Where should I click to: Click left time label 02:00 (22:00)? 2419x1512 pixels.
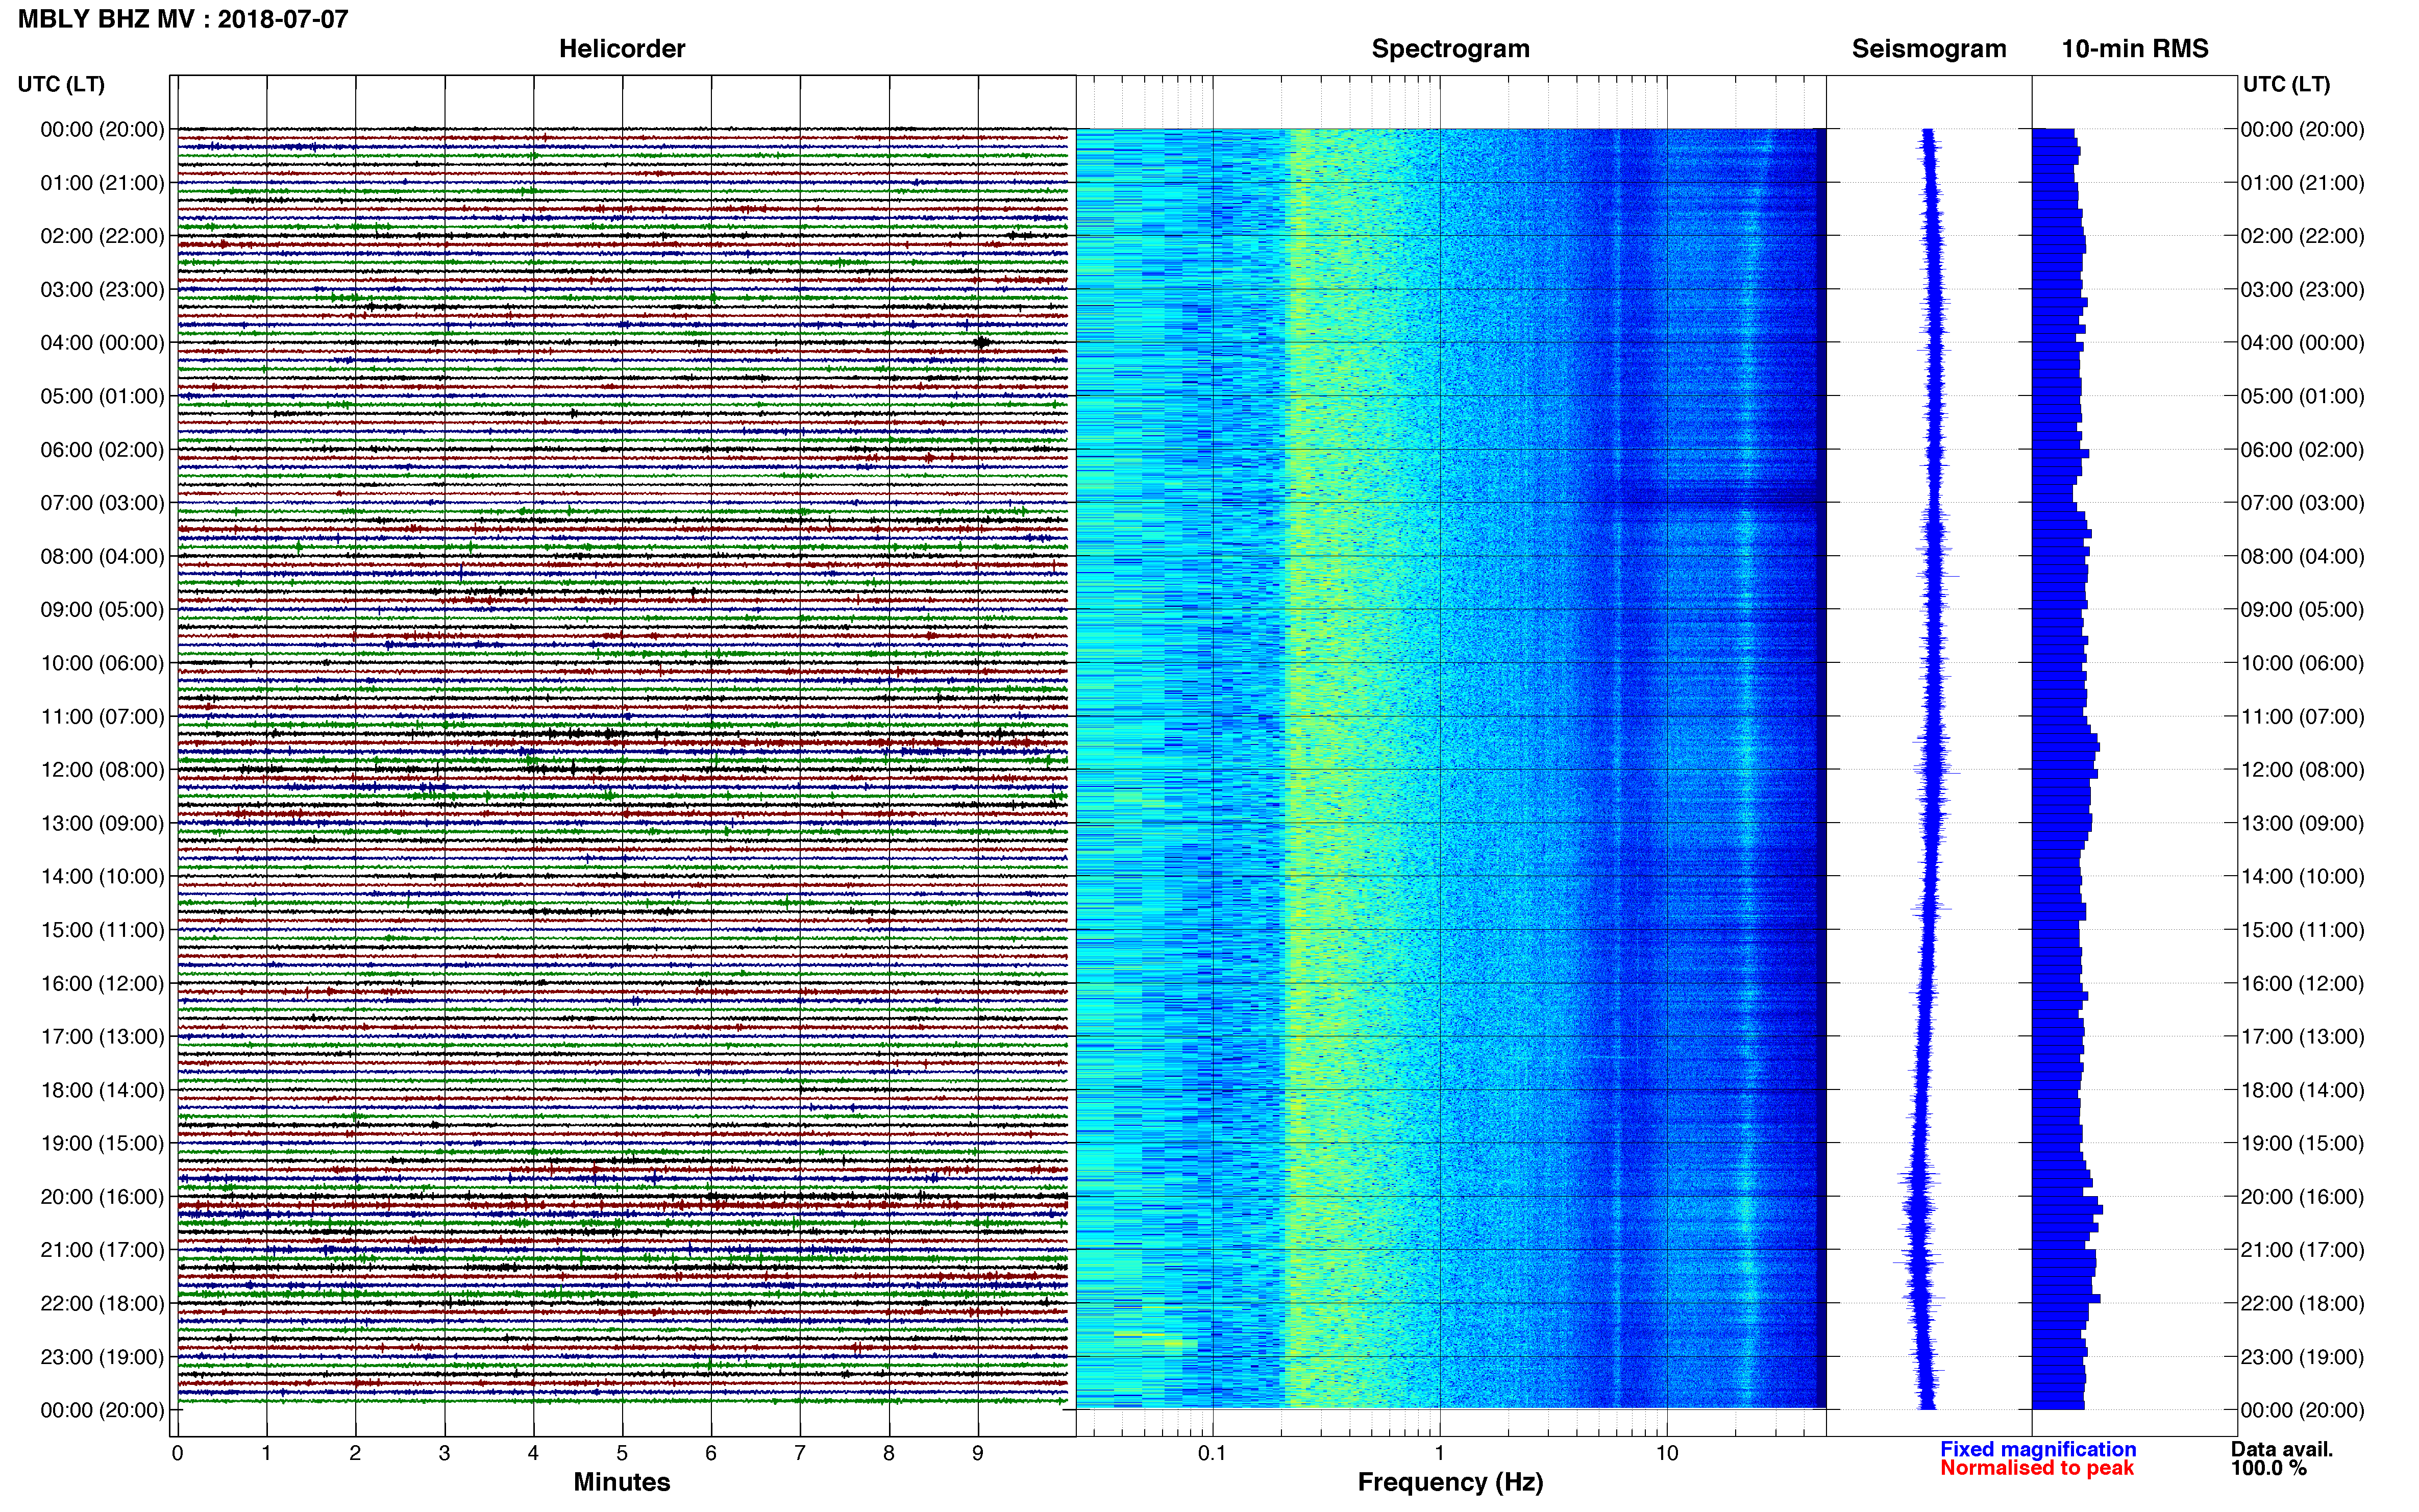tap(102, 236)
